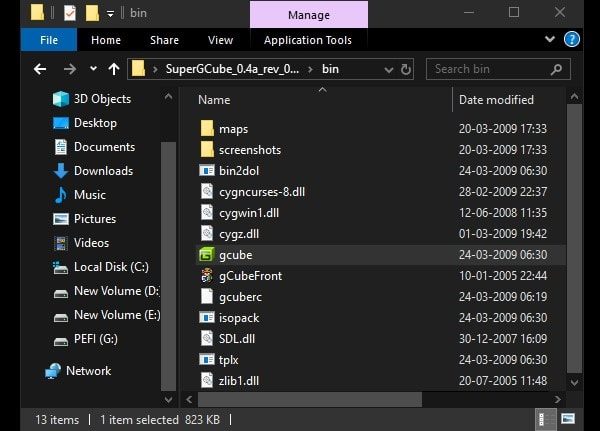600x431 pixels.
Task: Open the screenshots folder icon
Action: [207, 149]
